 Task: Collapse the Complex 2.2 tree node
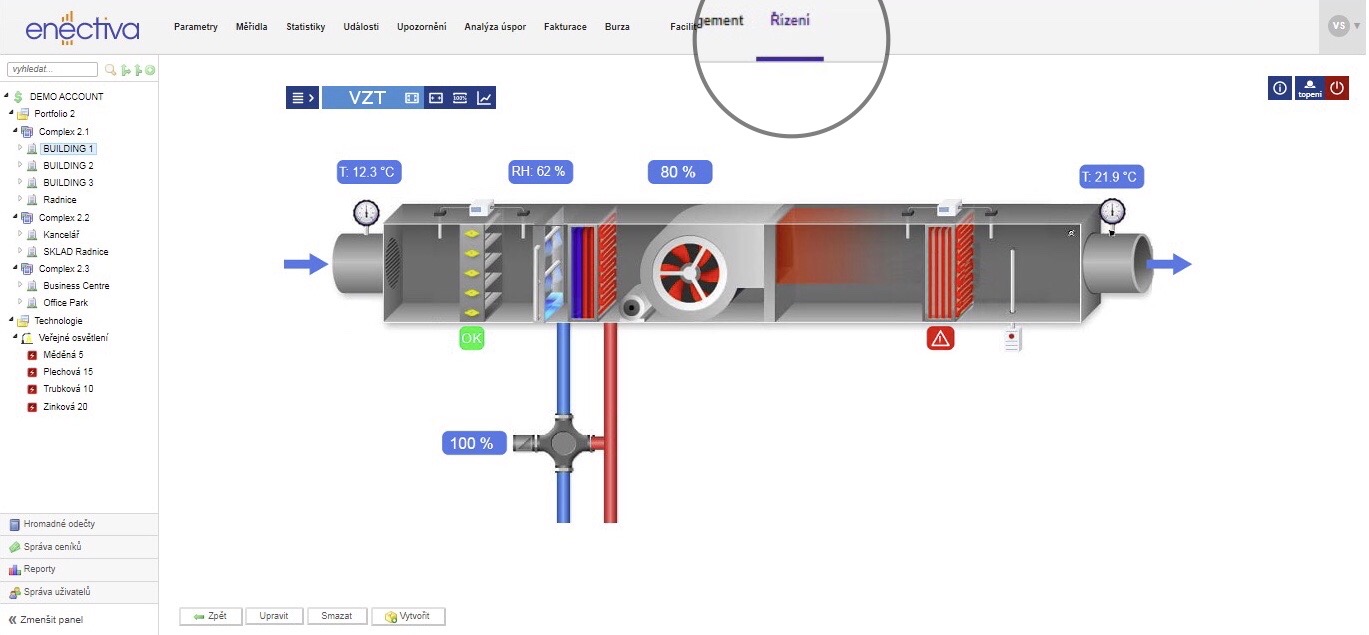click(15, 217)
